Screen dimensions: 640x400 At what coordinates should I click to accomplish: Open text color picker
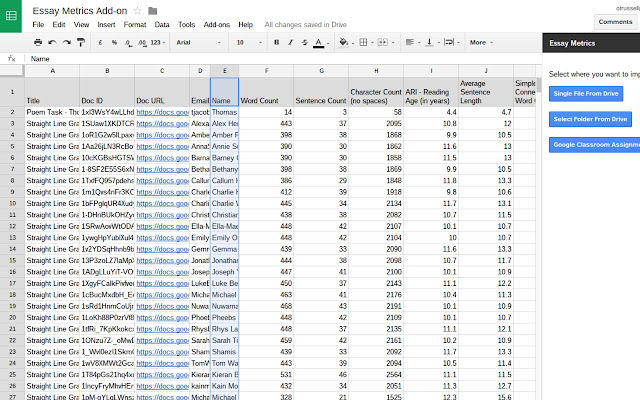click(319, 42)
